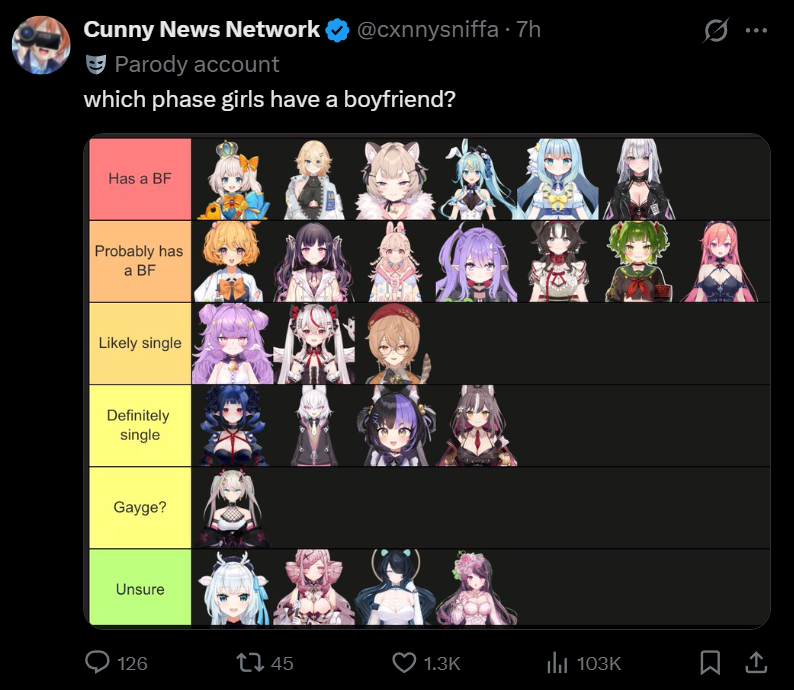The image size is (794, 690).
Task: Like the post with the heart icon
Action: [x=404, y=663]
